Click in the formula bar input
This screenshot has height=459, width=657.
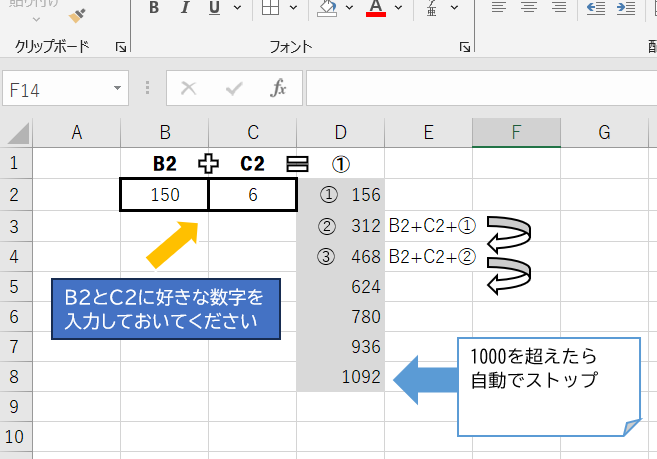point(480,88)
